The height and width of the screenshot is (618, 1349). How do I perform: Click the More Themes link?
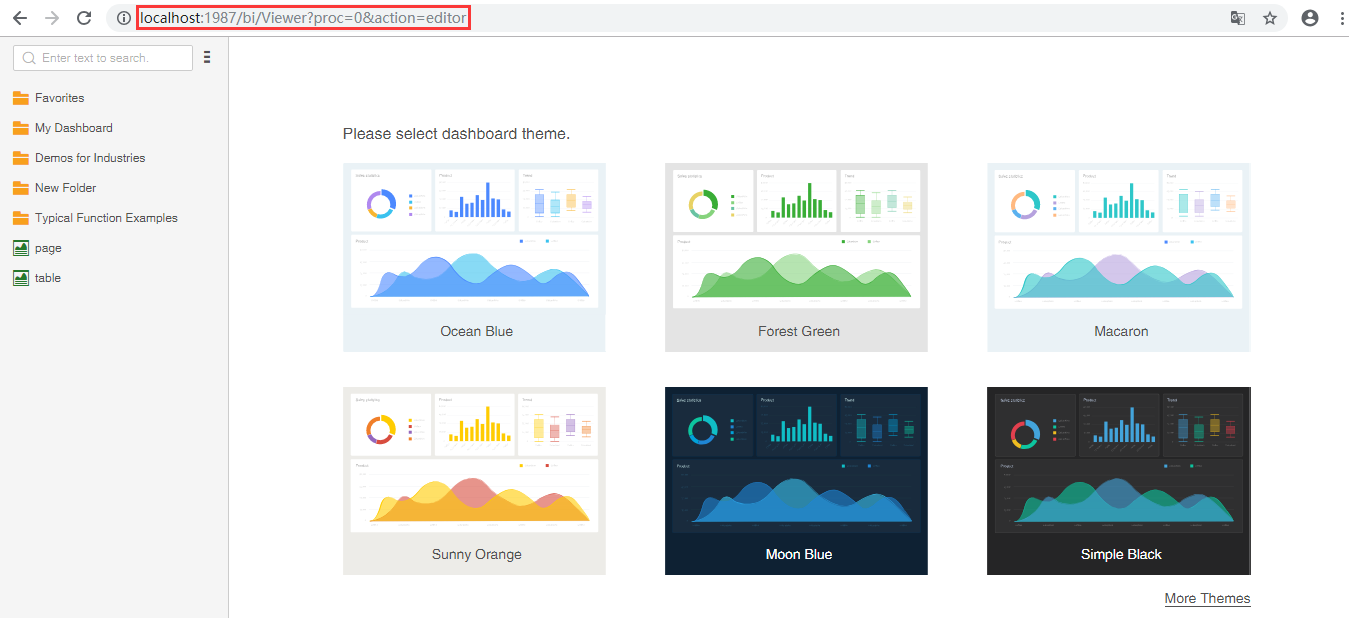coord(1207,598)
